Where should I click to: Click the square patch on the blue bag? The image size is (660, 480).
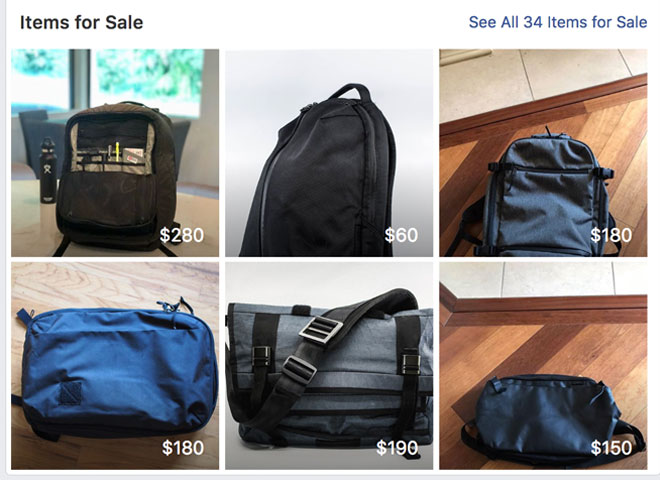pos(70,393)
